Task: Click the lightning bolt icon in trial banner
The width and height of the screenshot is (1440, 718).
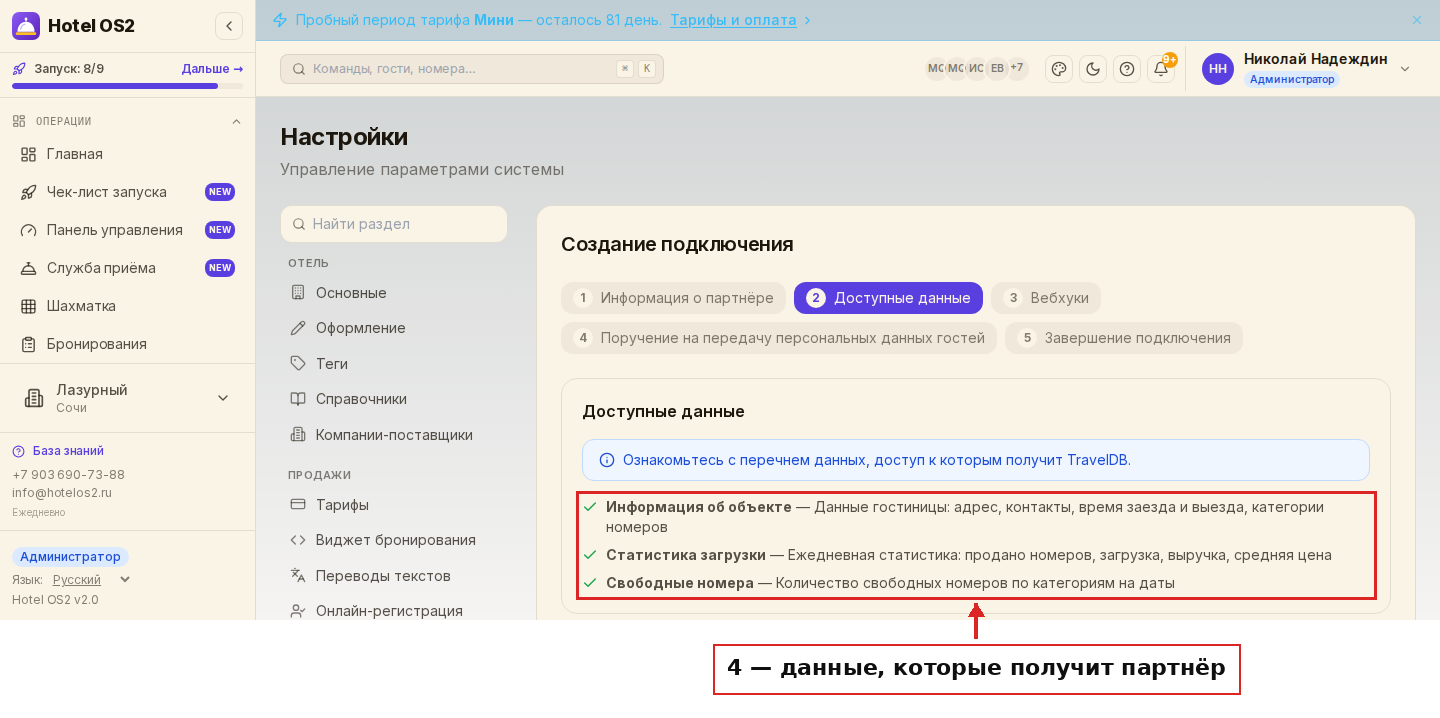Action: (x=280, y=20)
